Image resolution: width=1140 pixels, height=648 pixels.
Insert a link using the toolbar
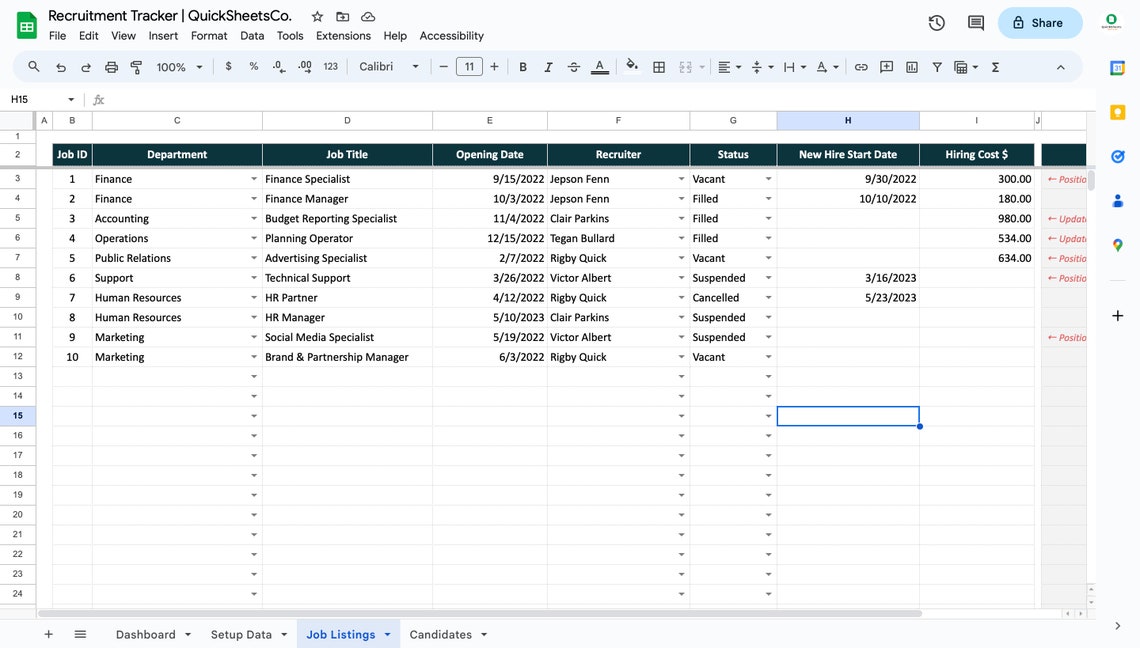click(861, 66)
